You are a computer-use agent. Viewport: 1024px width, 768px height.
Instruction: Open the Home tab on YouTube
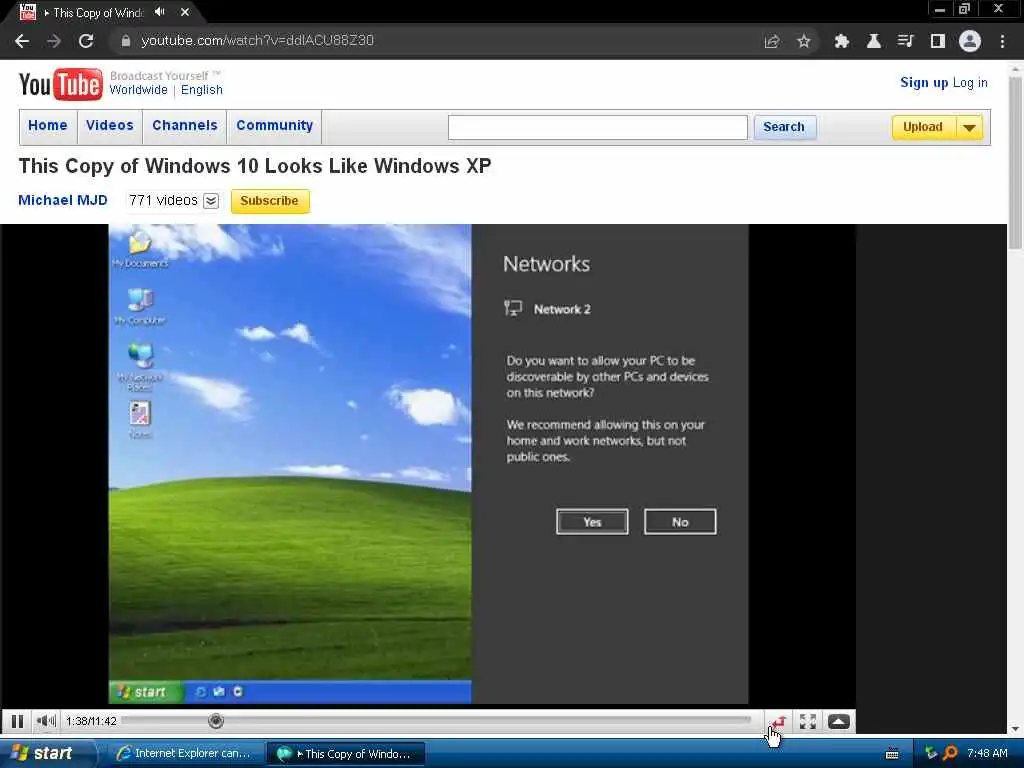(48, 125)
